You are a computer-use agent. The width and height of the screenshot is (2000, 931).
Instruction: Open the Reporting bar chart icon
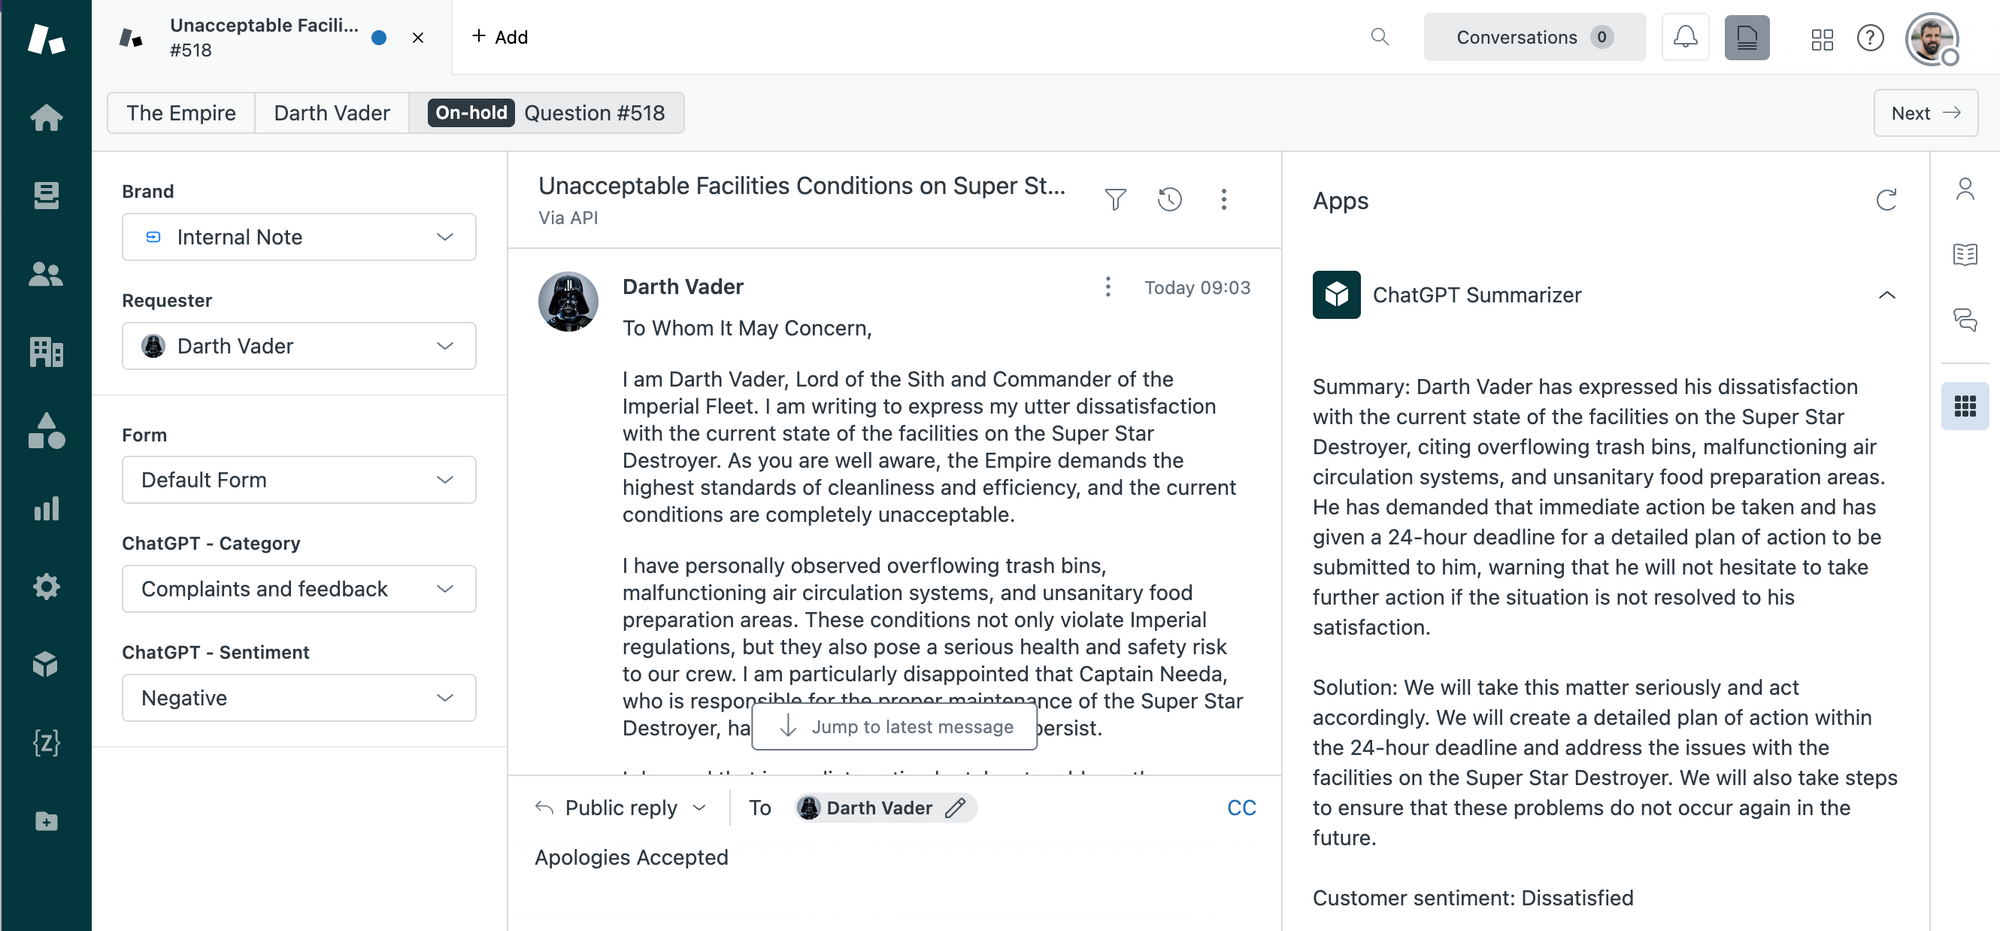pyautogui.click(x=46, y=509)
